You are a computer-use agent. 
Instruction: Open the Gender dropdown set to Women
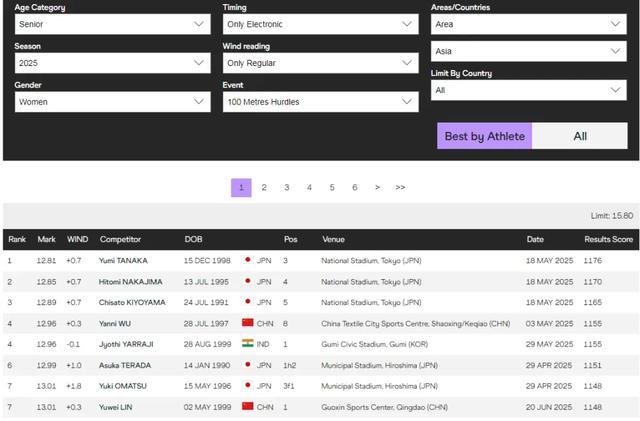pyautogui.click(x=111, y=102)
